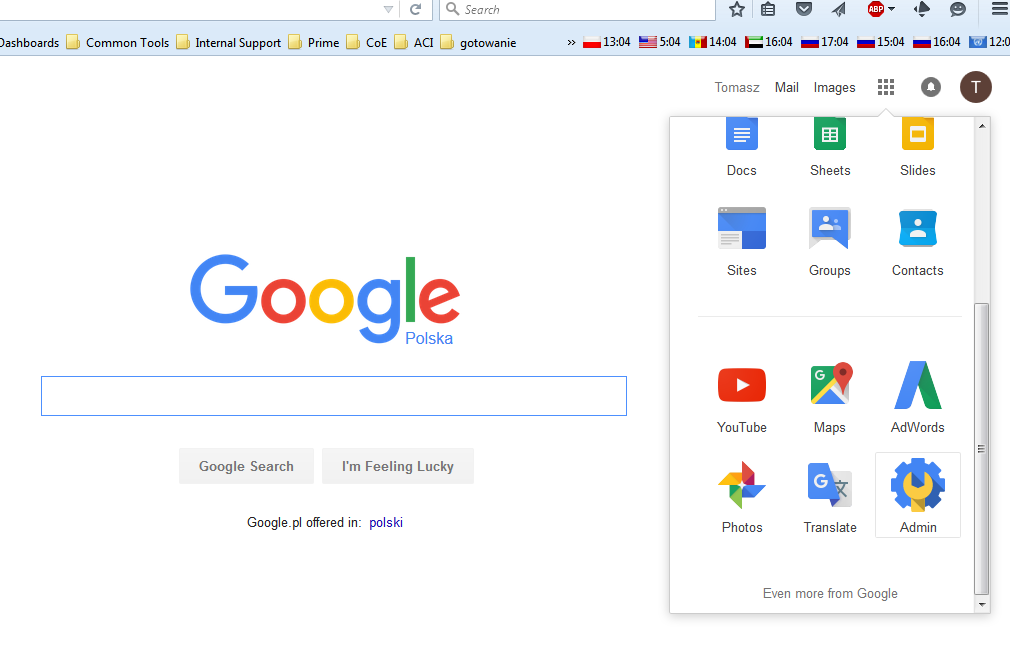
Task: Open the Admin console icon
Action: coord(917,496)
